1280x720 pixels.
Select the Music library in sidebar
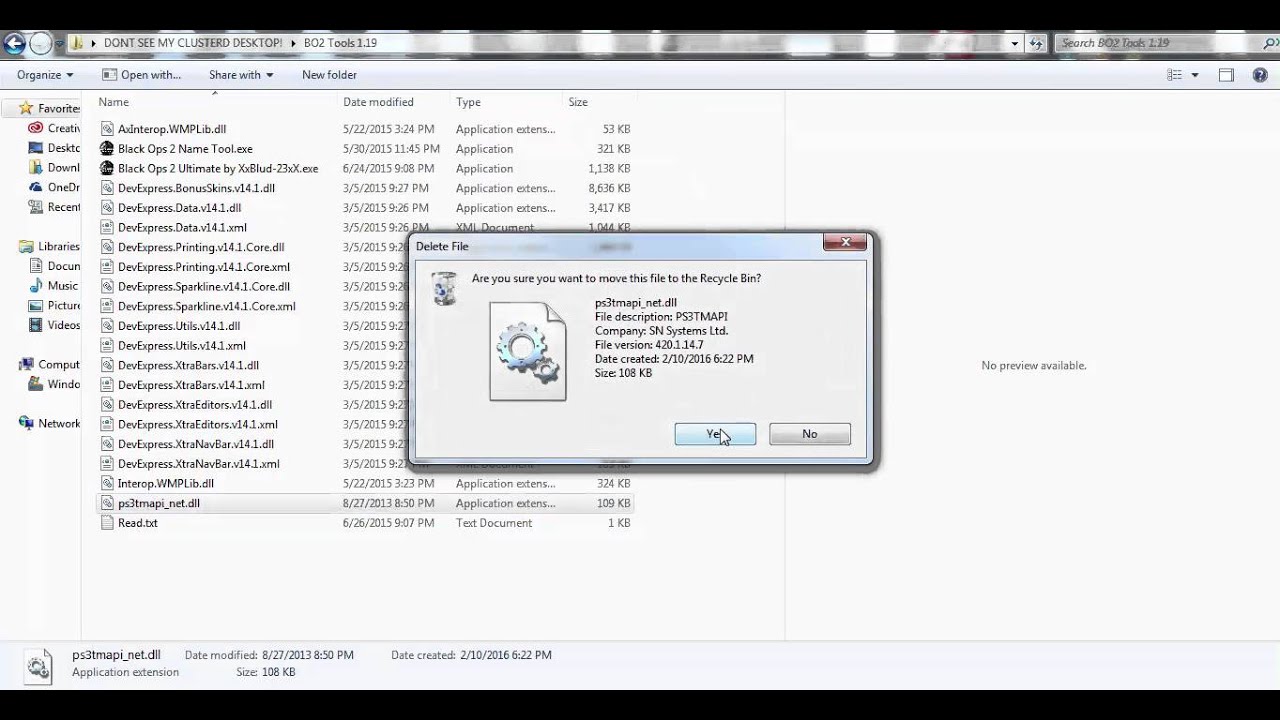pyautogui.click(x=54, y=286)
